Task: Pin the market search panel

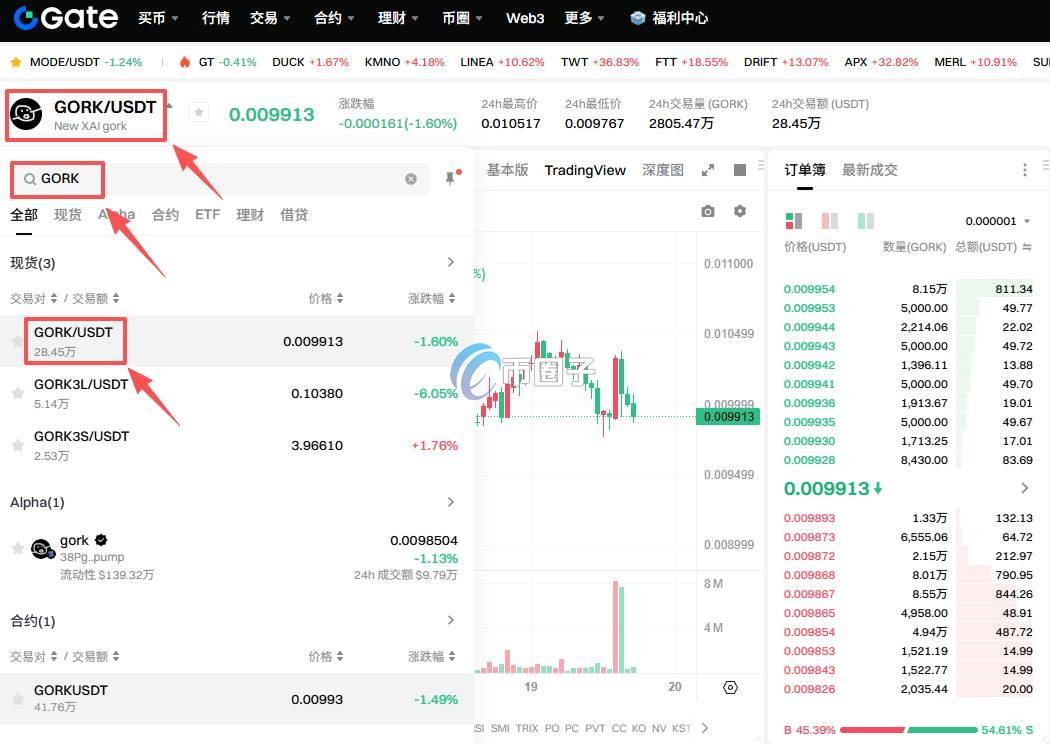Action: (x=450, y=179)
